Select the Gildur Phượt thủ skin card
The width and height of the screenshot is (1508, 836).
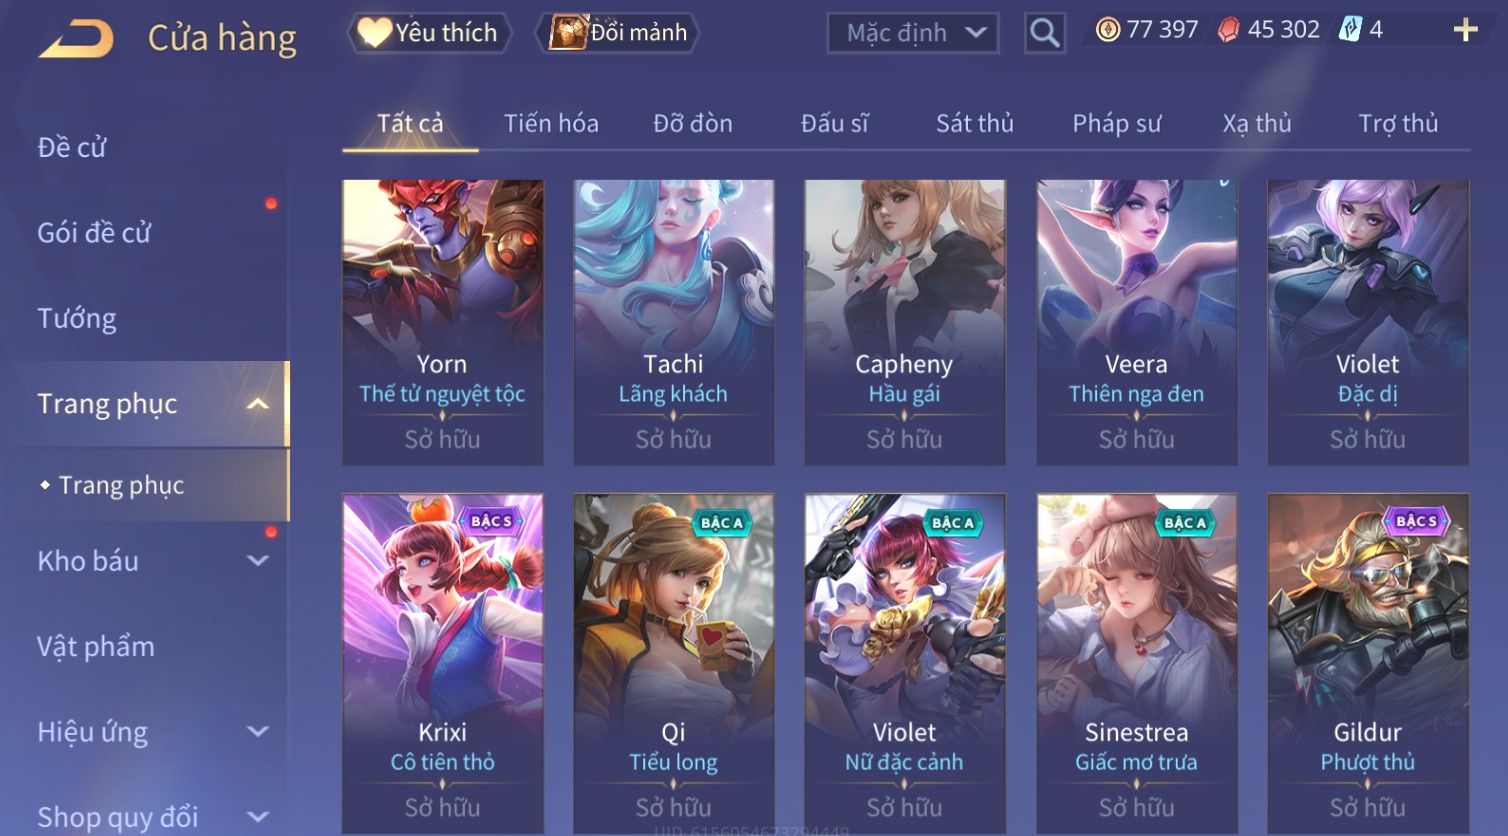click(x=1368, y=663)
